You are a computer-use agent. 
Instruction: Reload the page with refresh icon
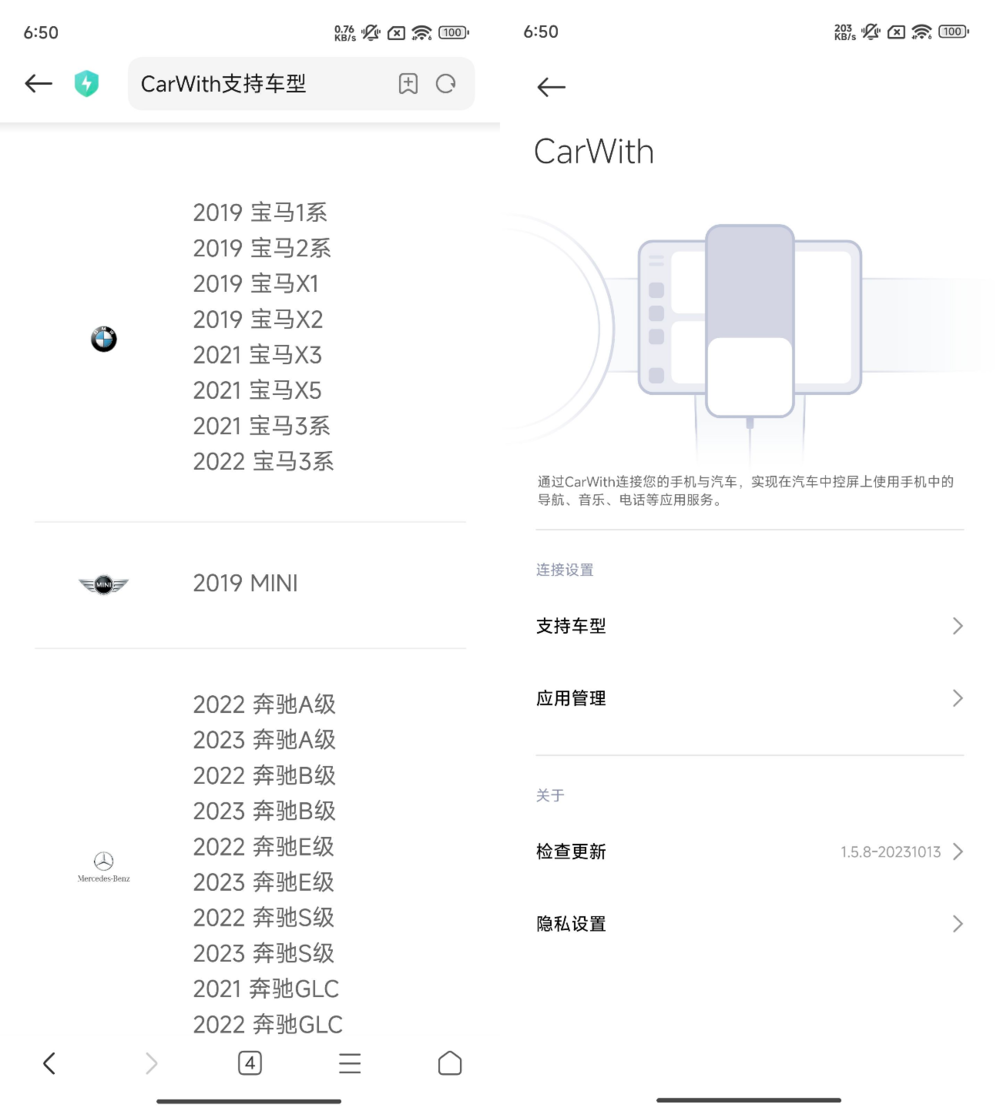pyautogui.click(x=446, y=84)
